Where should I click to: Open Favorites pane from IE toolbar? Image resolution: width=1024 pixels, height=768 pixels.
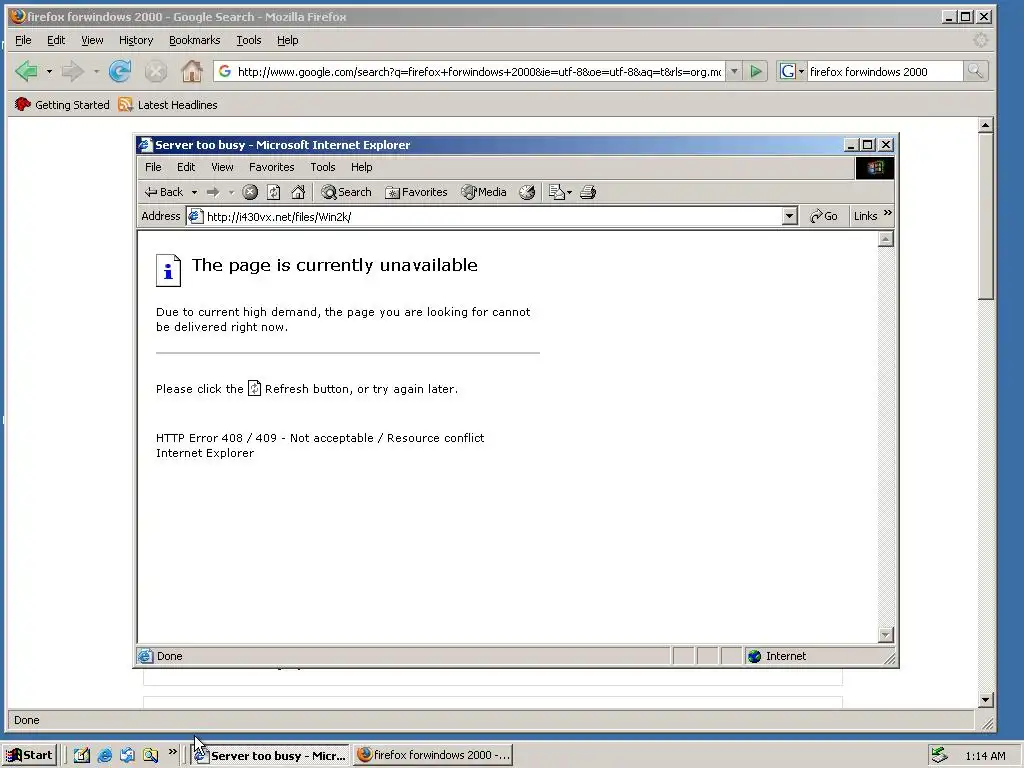(x=417, y=192)
